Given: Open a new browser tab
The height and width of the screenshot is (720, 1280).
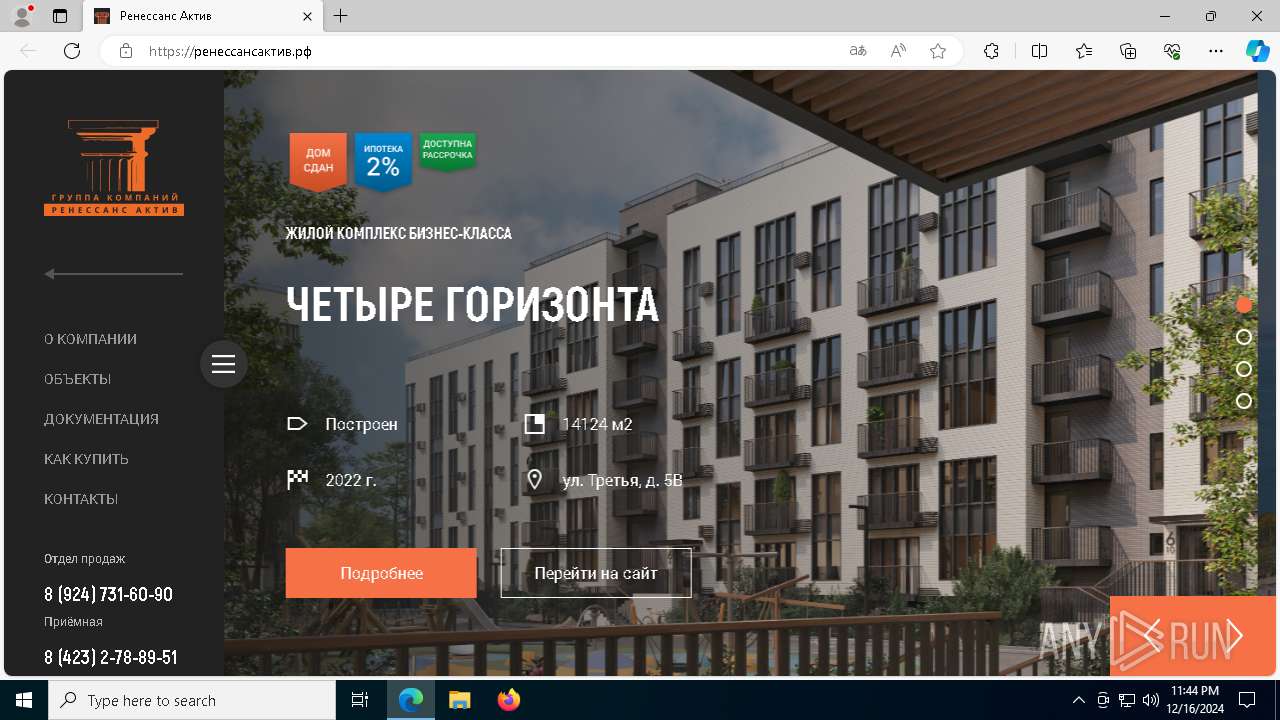Looking at the screenshot, I should pos(341,16).
